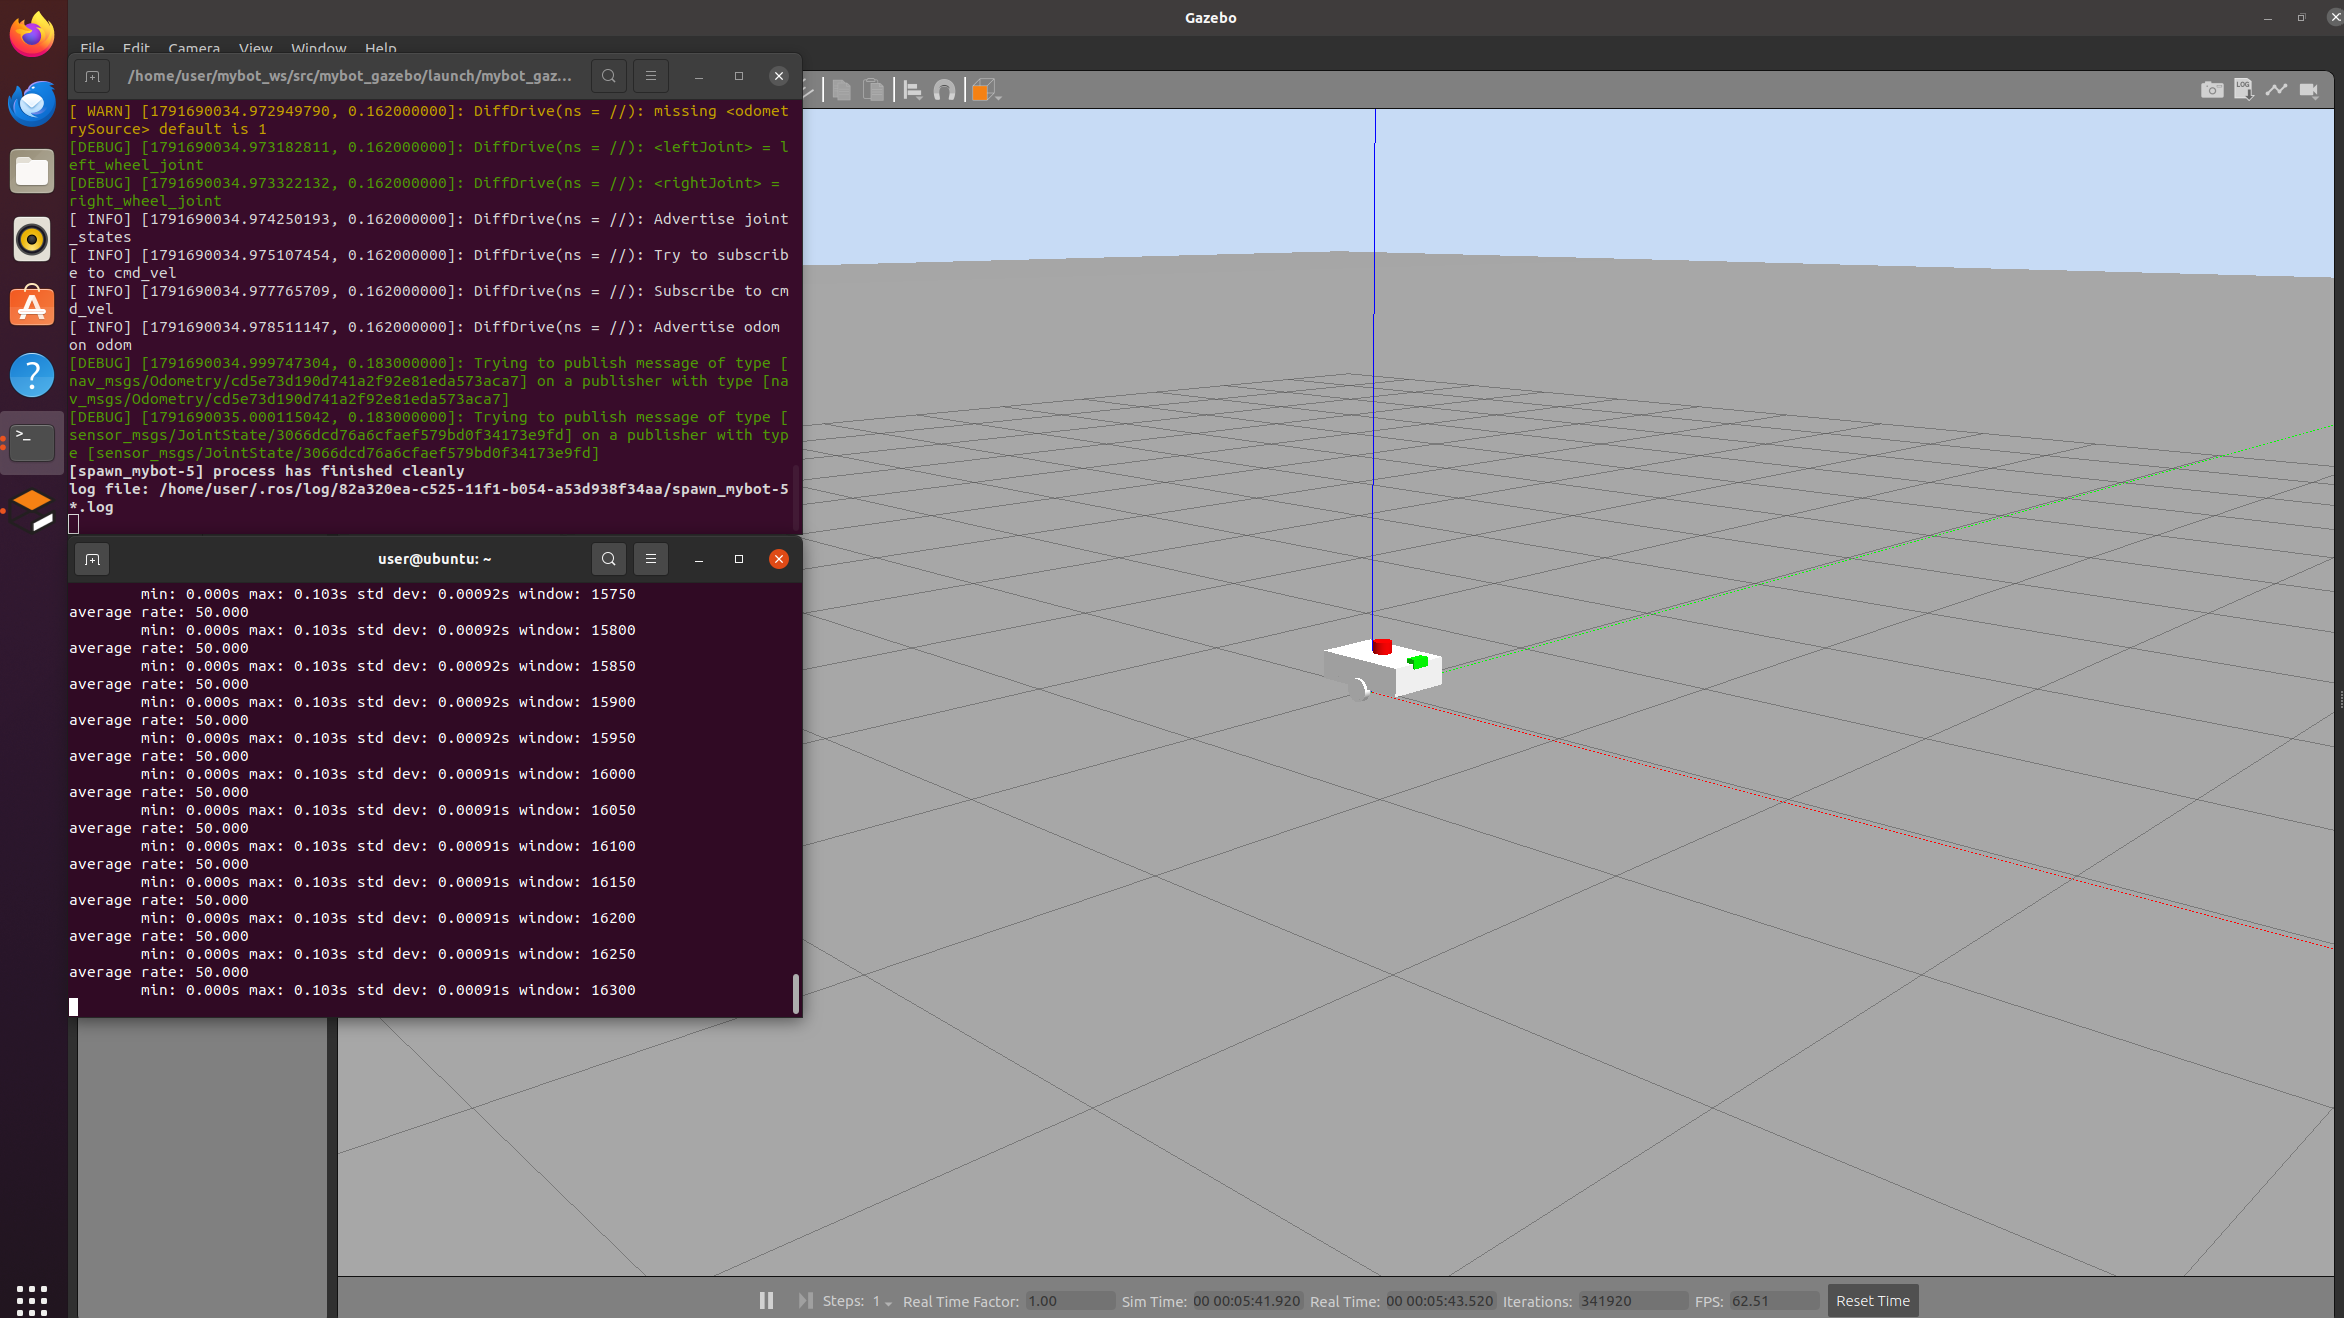This screenshot has height=1318, width=2344.
Task: Take a screenshot with the camera icon
Action: [x=2212, y=90]
